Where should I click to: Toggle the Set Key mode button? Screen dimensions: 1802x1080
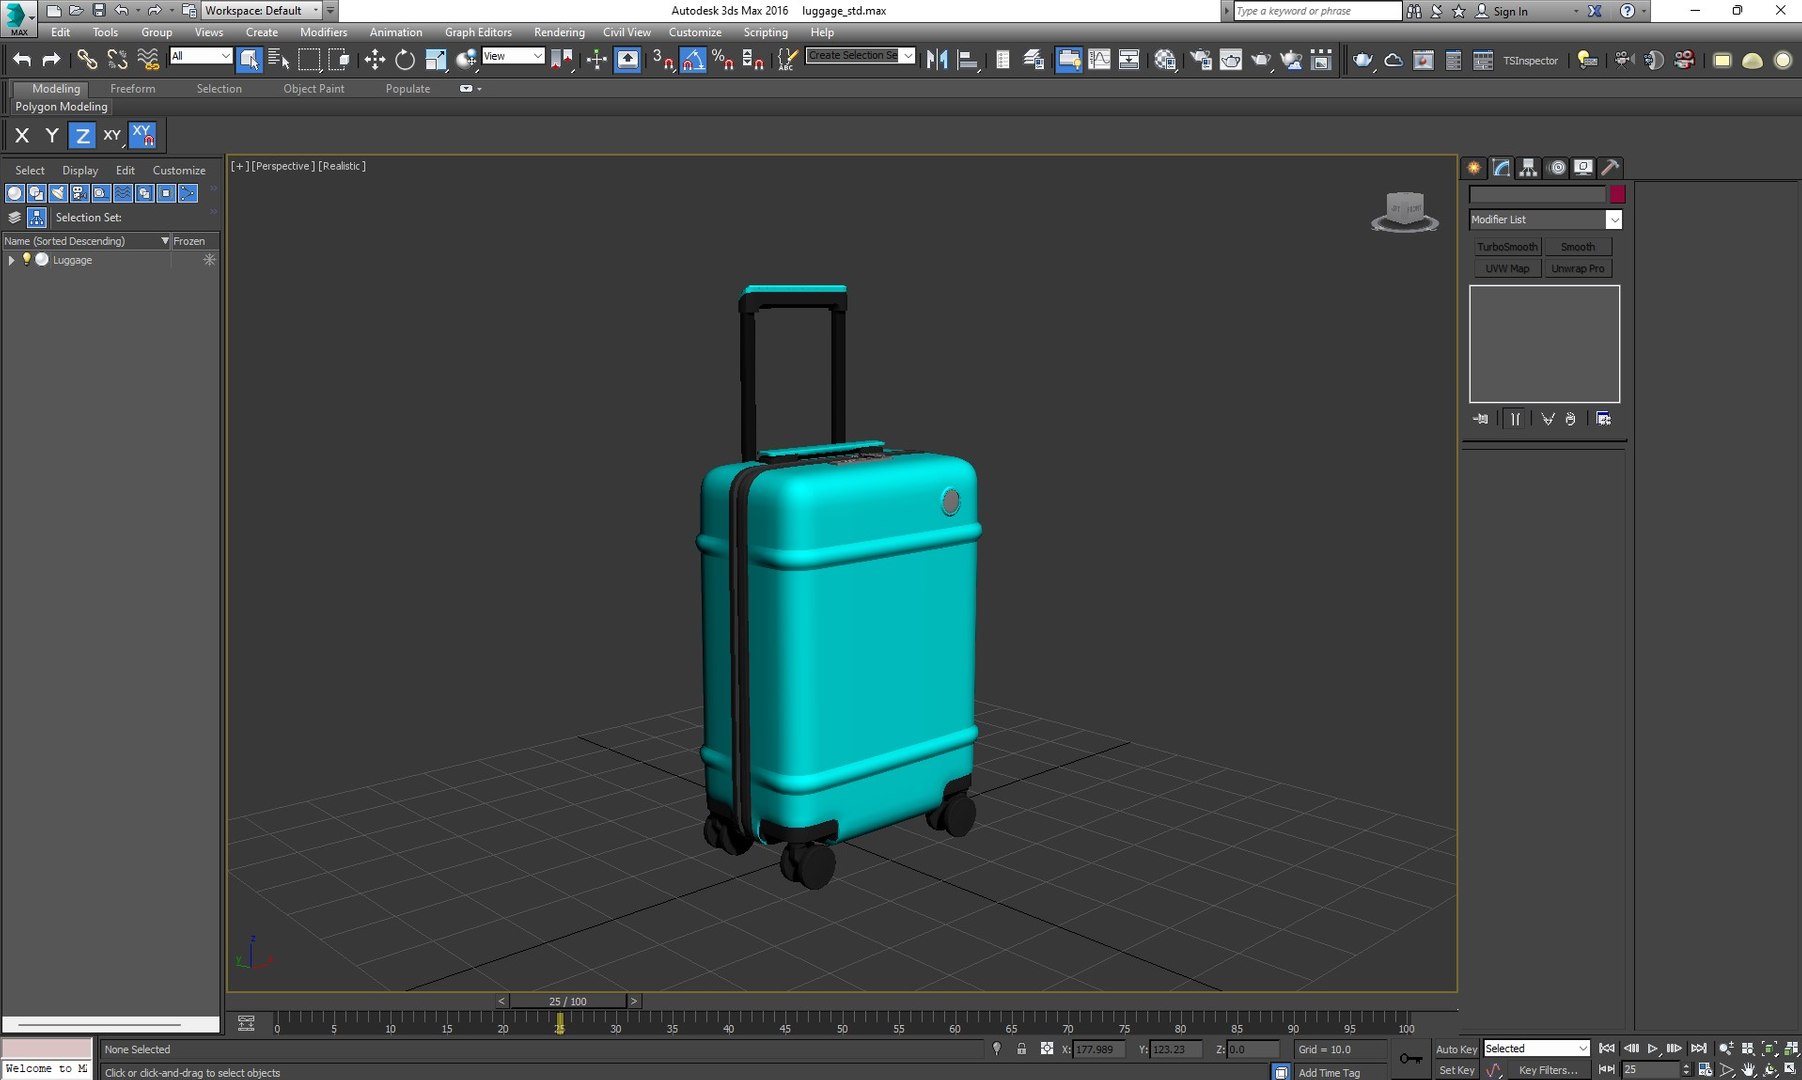tap(1456, 1070)
